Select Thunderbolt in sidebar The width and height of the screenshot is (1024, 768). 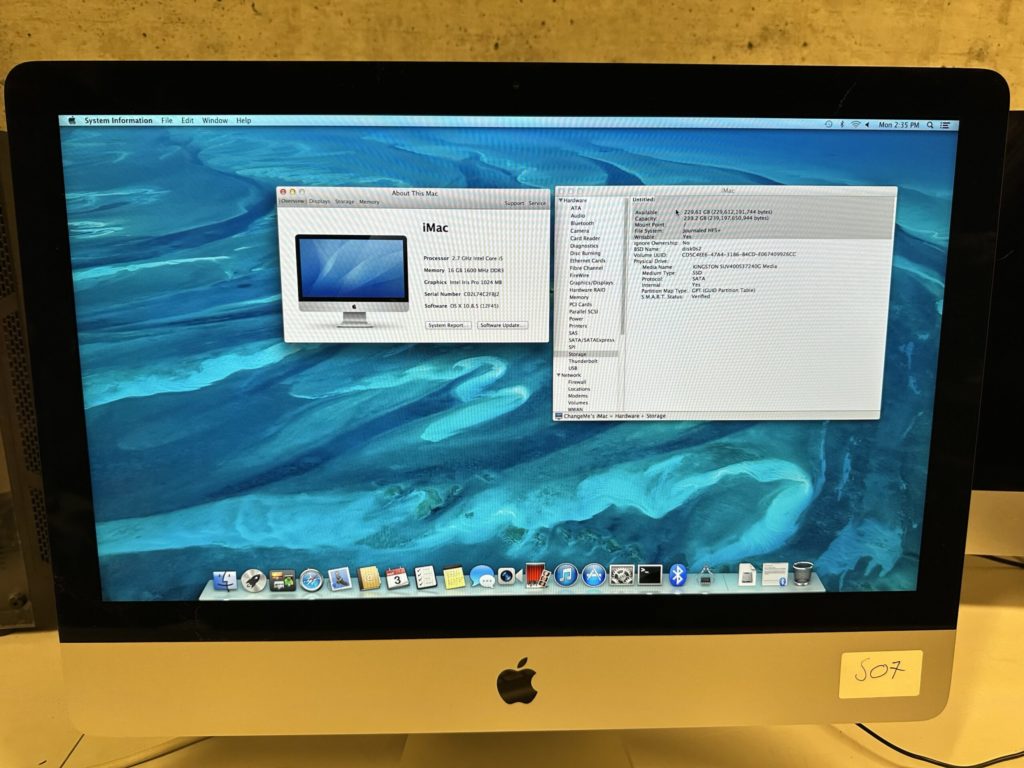583,361
